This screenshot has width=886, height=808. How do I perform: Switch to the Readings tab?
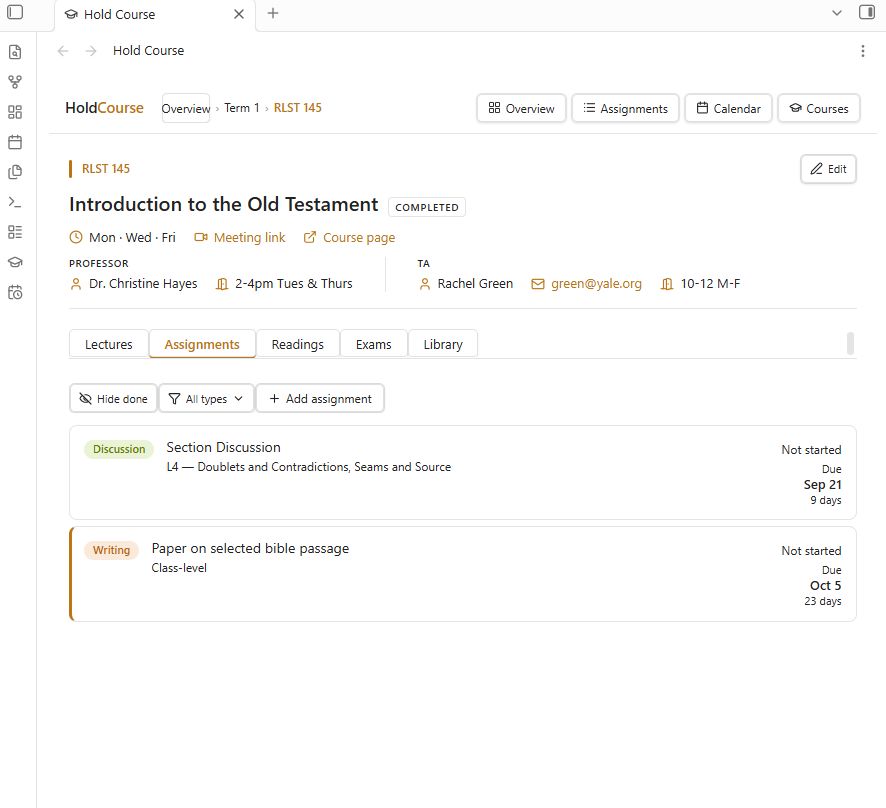(x=297, y=344)
